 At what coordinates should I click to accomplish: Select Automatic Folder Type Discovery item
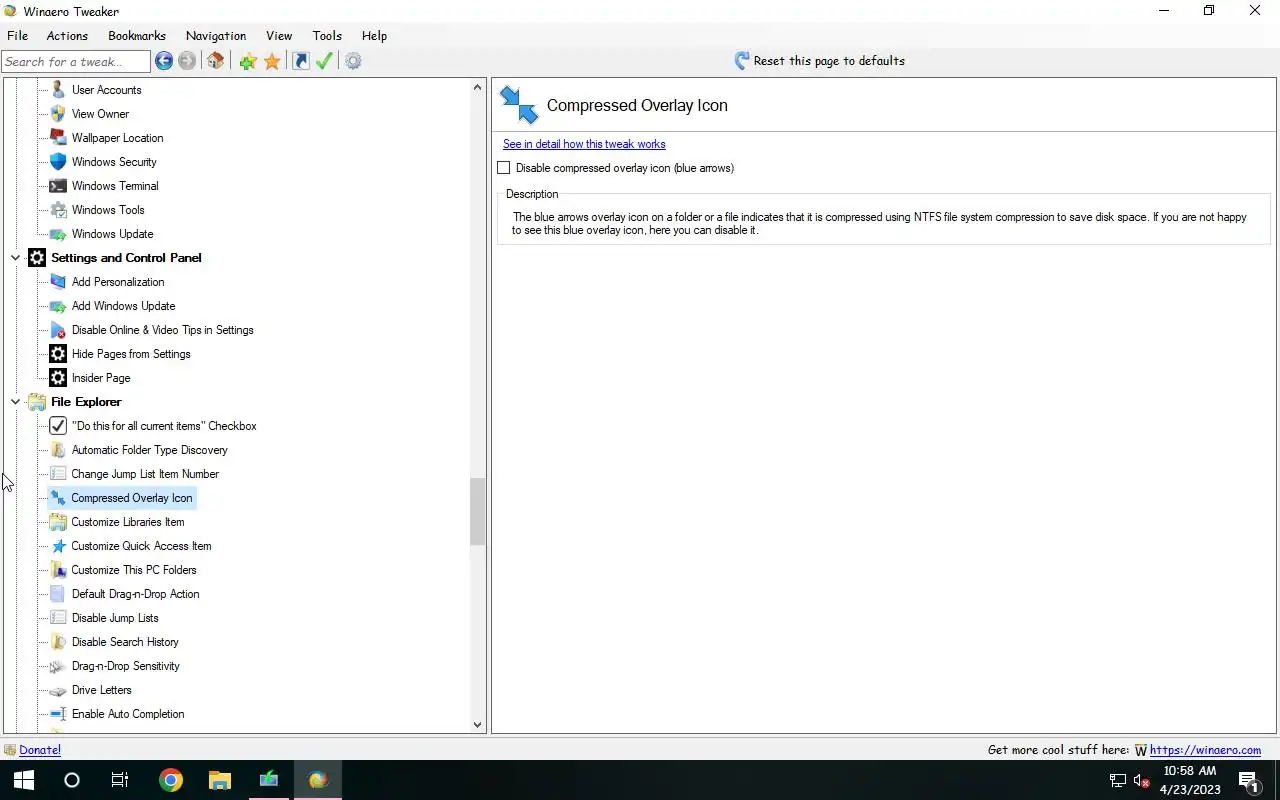click(x=150, y=450)
